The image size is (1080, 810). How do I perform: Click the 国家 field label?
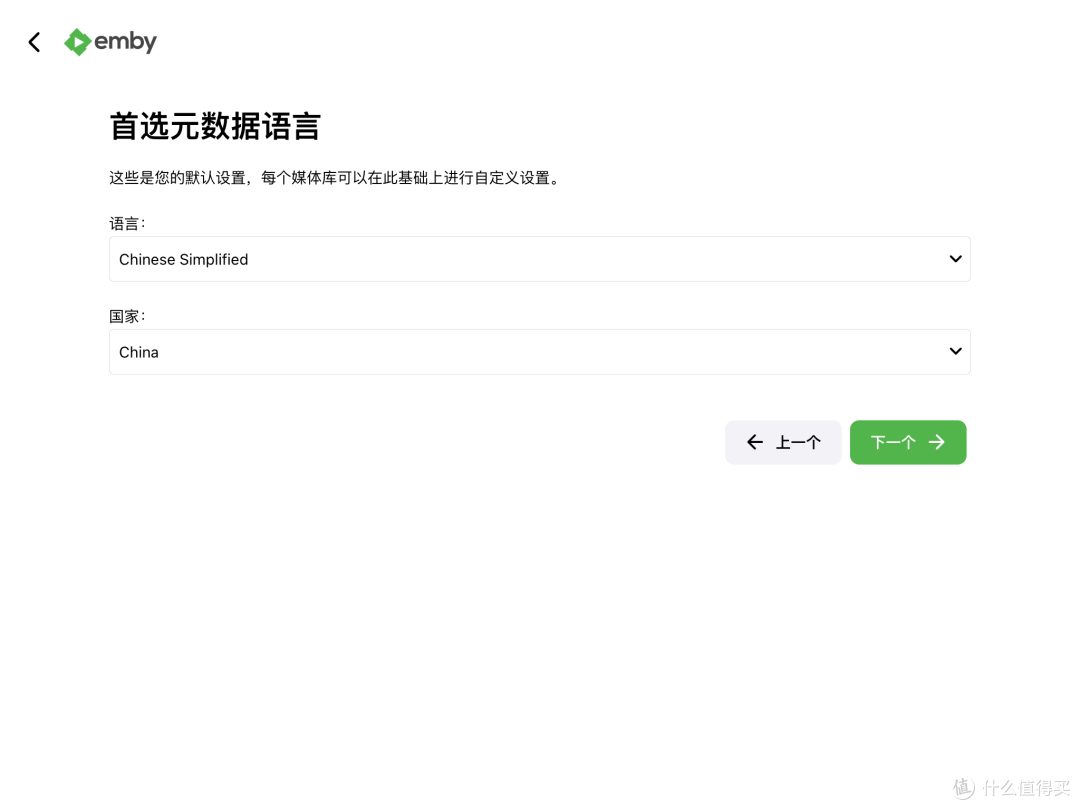pos(124,316)
